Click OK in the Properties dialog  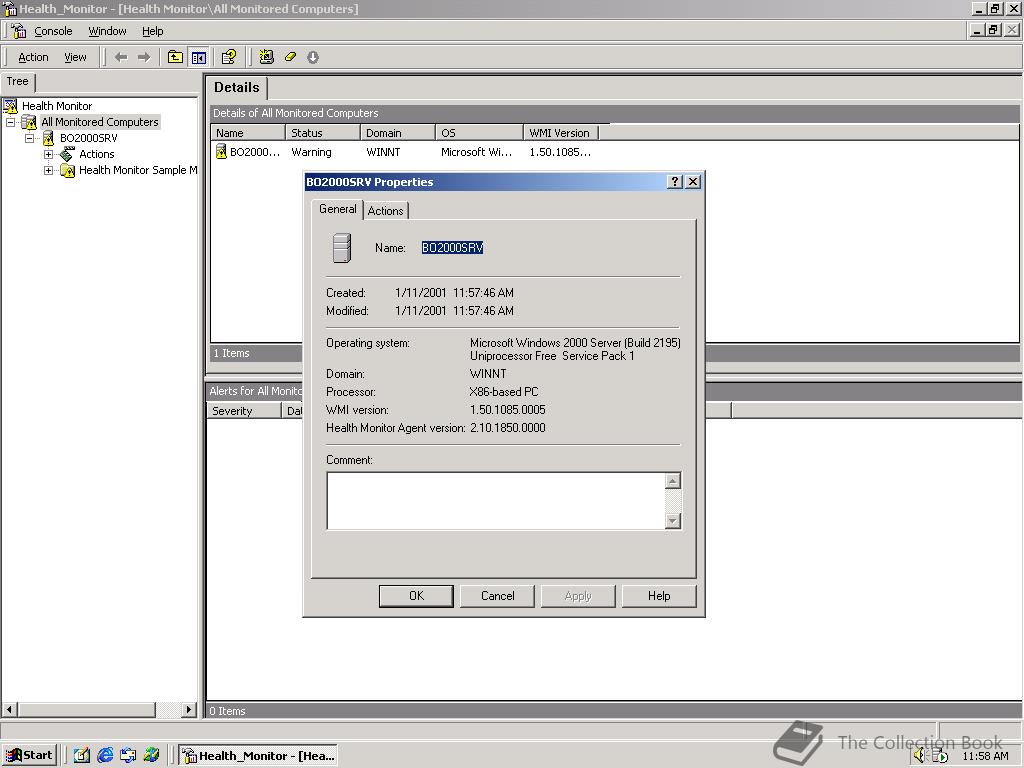[416, 596]
